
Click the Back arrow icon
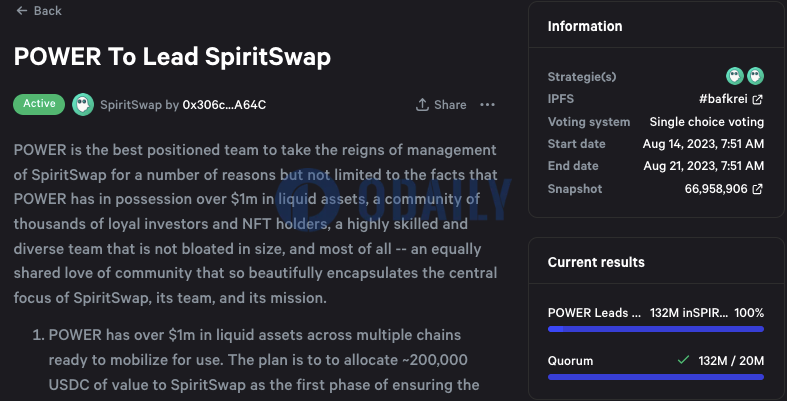point(22,11)
